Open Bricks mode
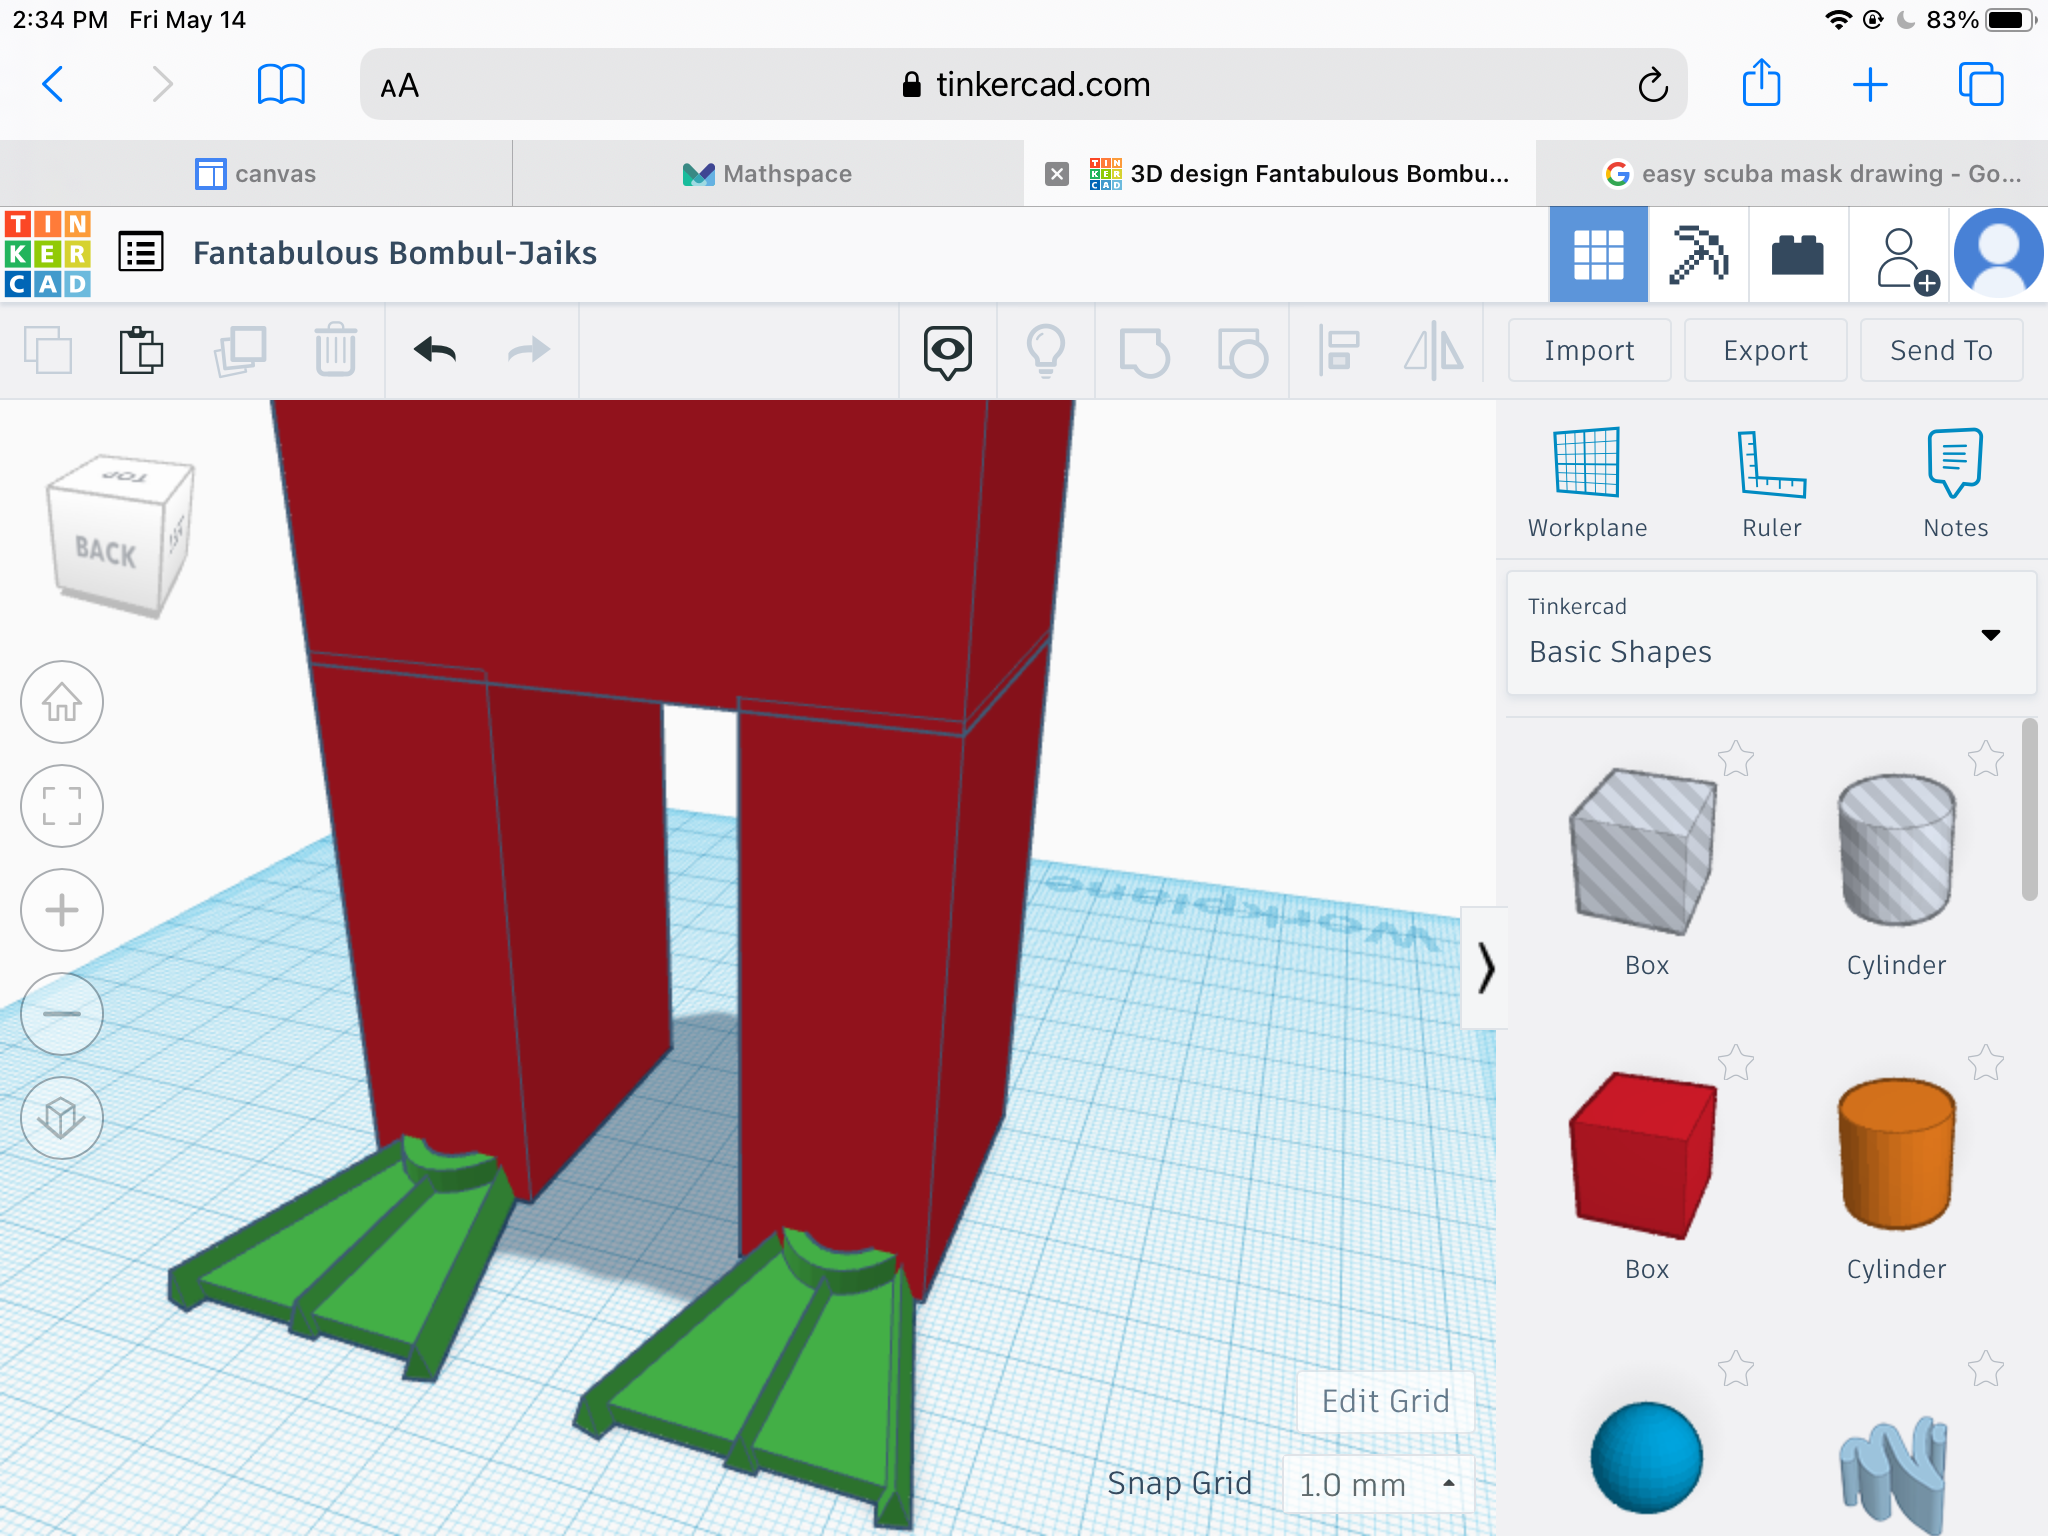 click(1798, 254)
